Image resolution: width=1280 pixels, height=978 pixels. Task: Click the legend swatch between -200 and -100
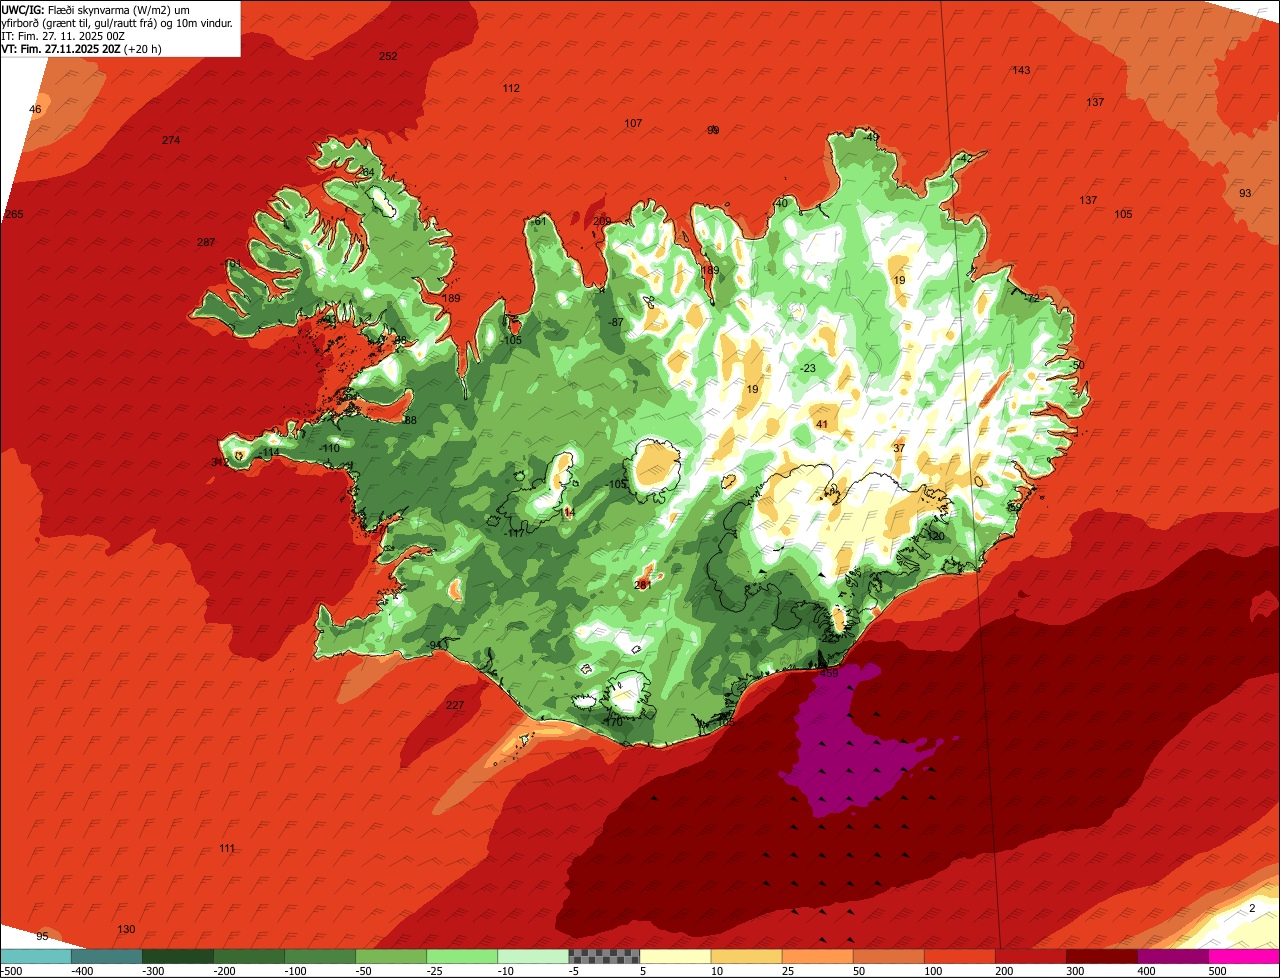(248, 955)
